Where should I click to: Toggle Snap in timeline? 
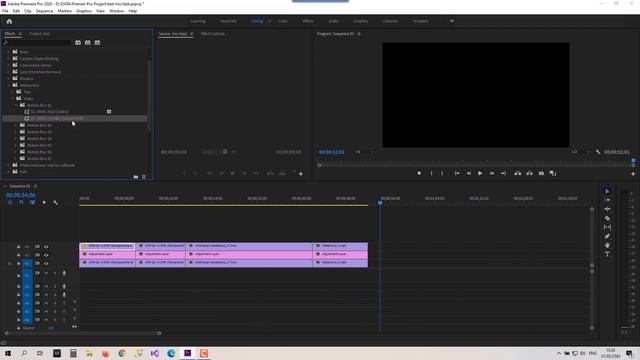[x=21, y=202]
